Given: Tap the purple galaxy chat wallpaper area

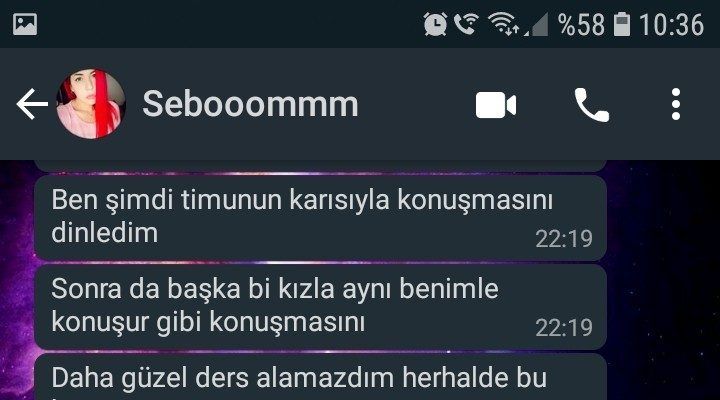Looking at the screenshot, I should tap(663, 280).
